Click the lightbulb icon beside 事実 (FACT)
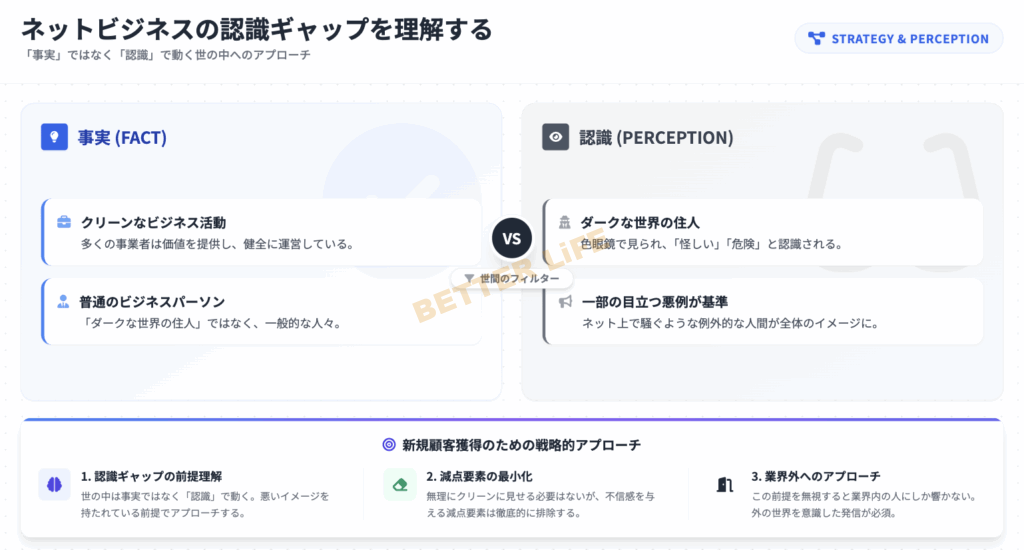1024x550 pixels. (x=54, y=137)
